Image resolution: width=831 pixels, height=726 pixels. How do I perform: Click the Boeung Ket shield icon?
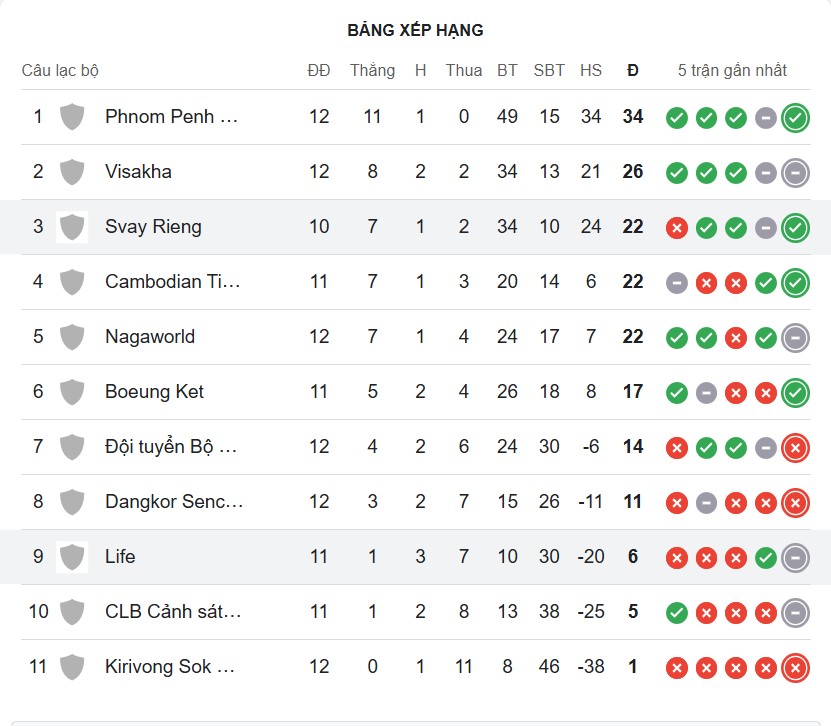(71, 392)
